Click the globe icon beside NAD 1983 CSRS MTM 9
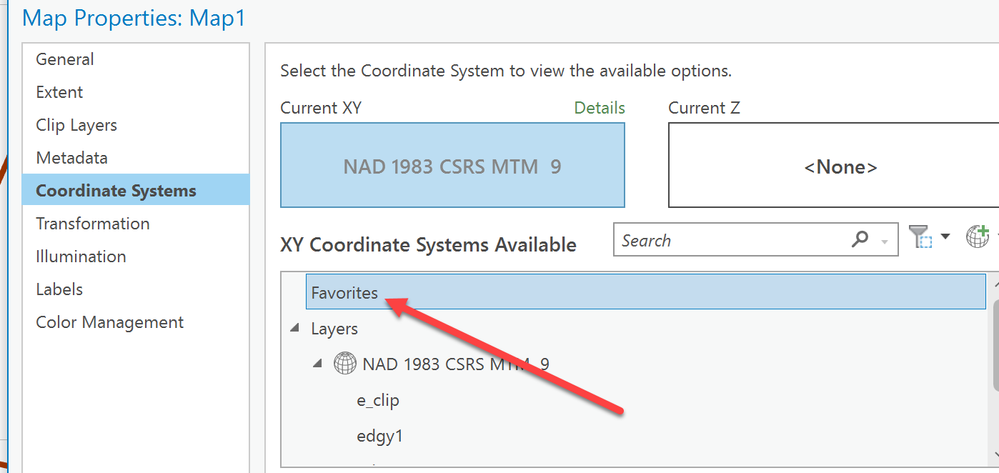 345,364
